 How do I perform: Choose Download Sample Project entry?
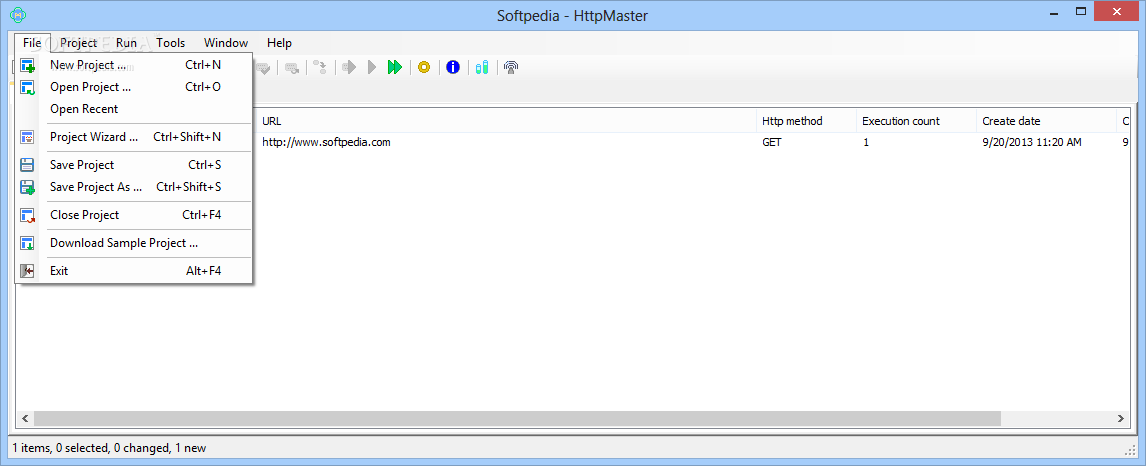click(135, 242)
